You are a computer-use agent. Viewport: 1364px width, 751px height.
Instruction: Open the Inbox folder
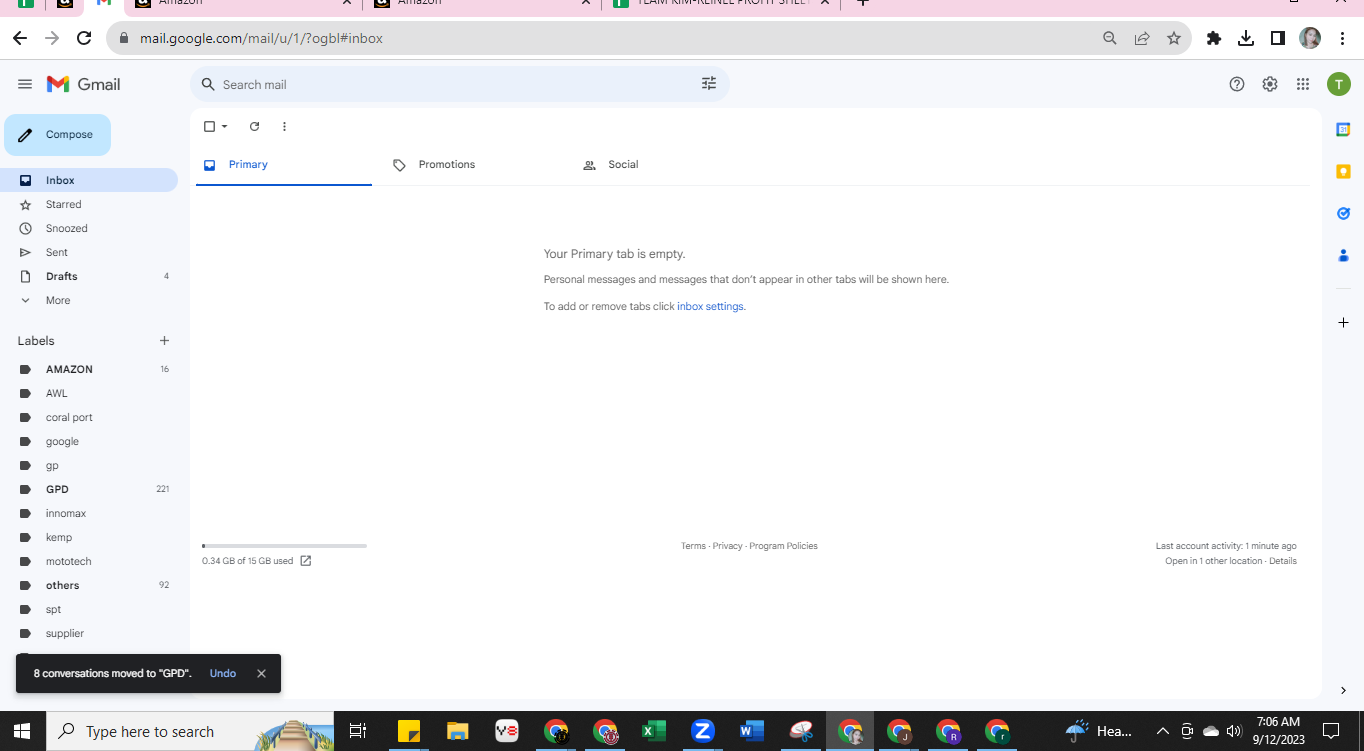click(x=89, y=180)
